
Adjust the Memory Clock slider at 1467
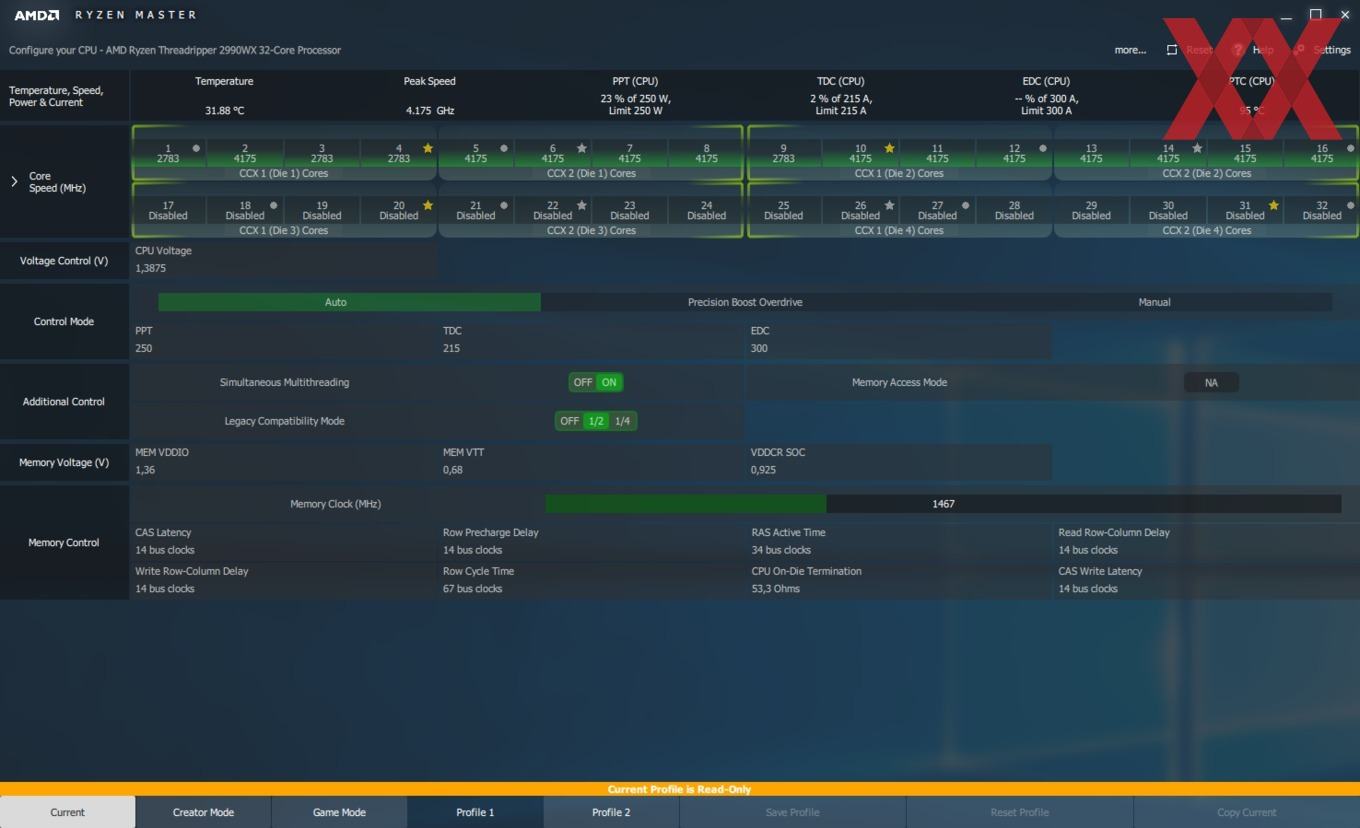click(943, 504)
